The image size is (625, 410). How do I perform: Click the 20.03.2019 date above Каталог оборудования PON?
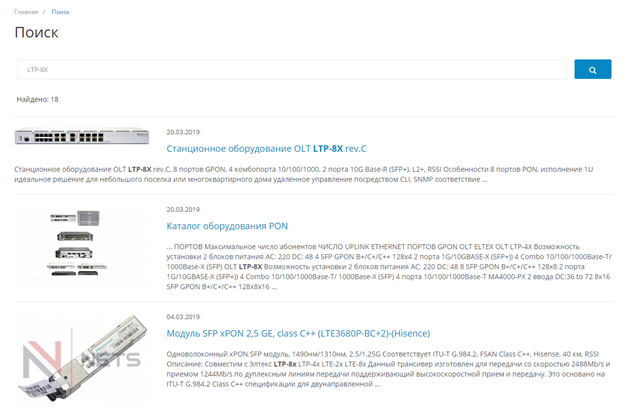click(x=183, y=209)
